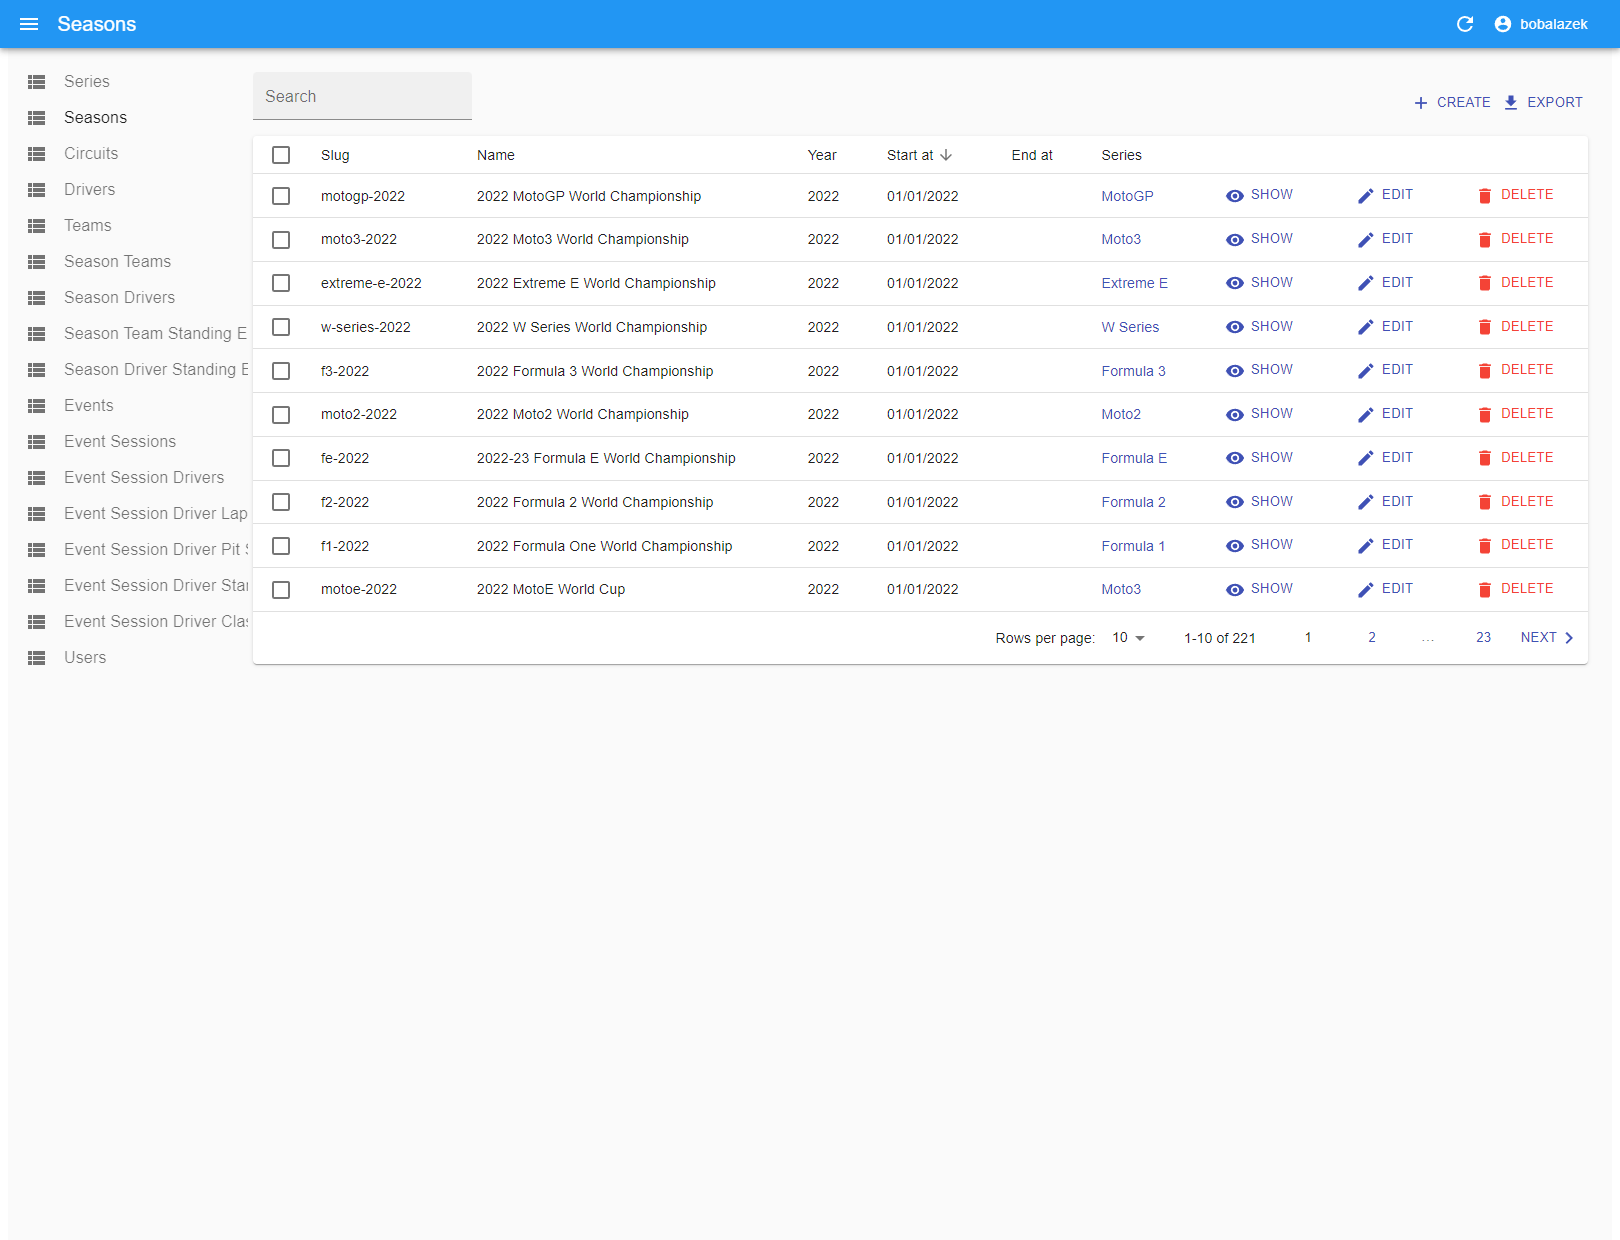Click trash icon for moto2-2022 row
The height and width of the screenshot is (1240, 1620).
1485,415
